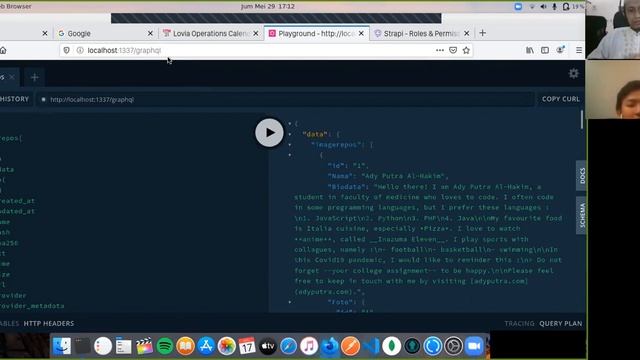The height and width of the screenshot is (360, 640).
Task: Open the Firefox Library icon
Action: (x=530, y=50)
